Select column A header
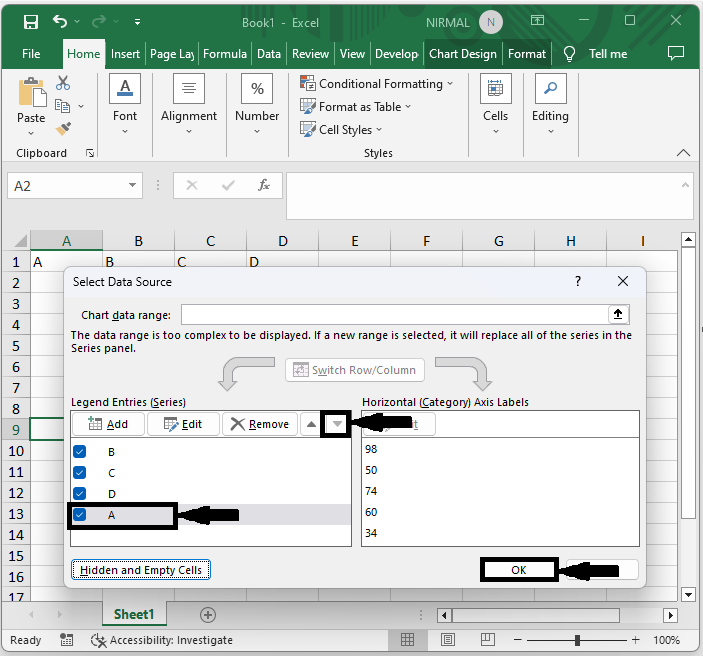Screen dimensions: 703x656 66,241
